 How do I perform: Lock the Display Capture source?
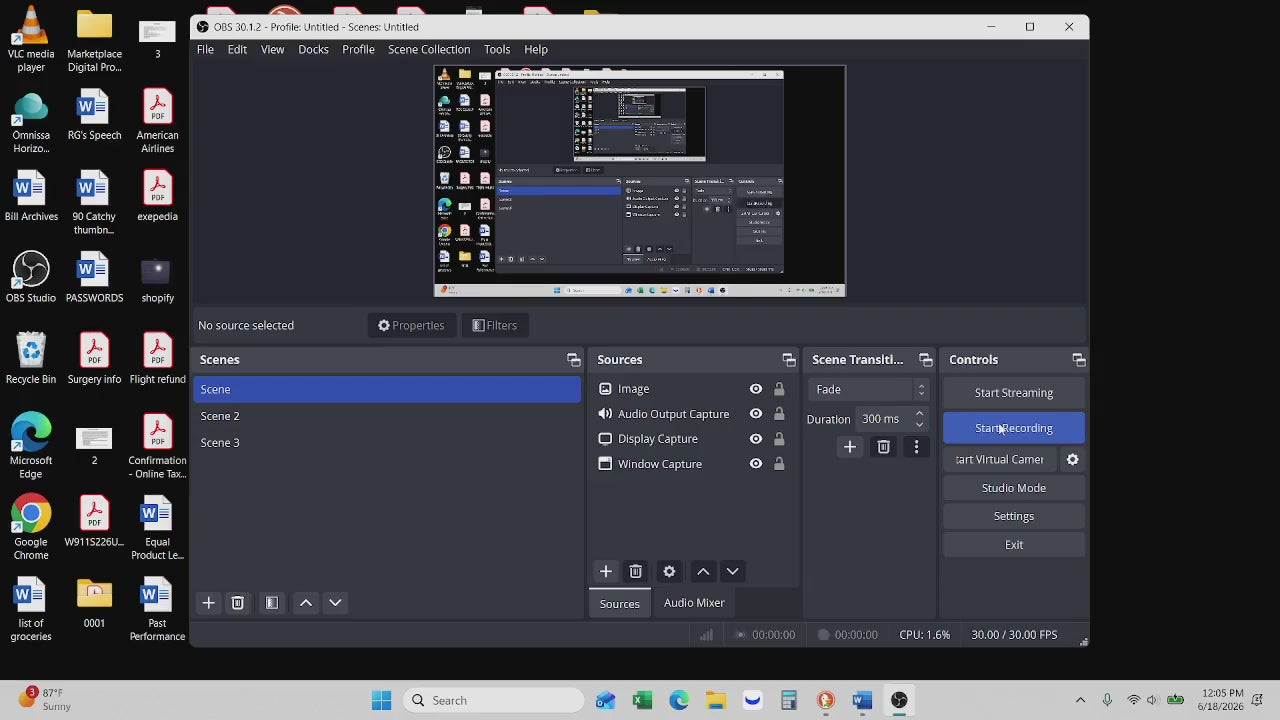[x=779, y=439]
